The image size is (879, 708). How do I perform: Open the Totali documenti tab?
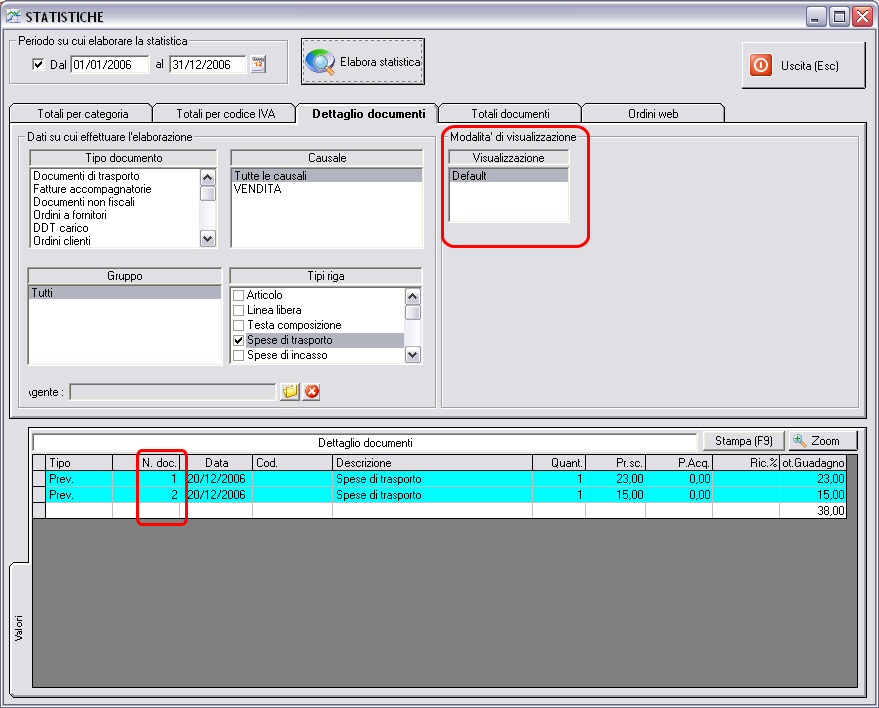pos(510,114)
